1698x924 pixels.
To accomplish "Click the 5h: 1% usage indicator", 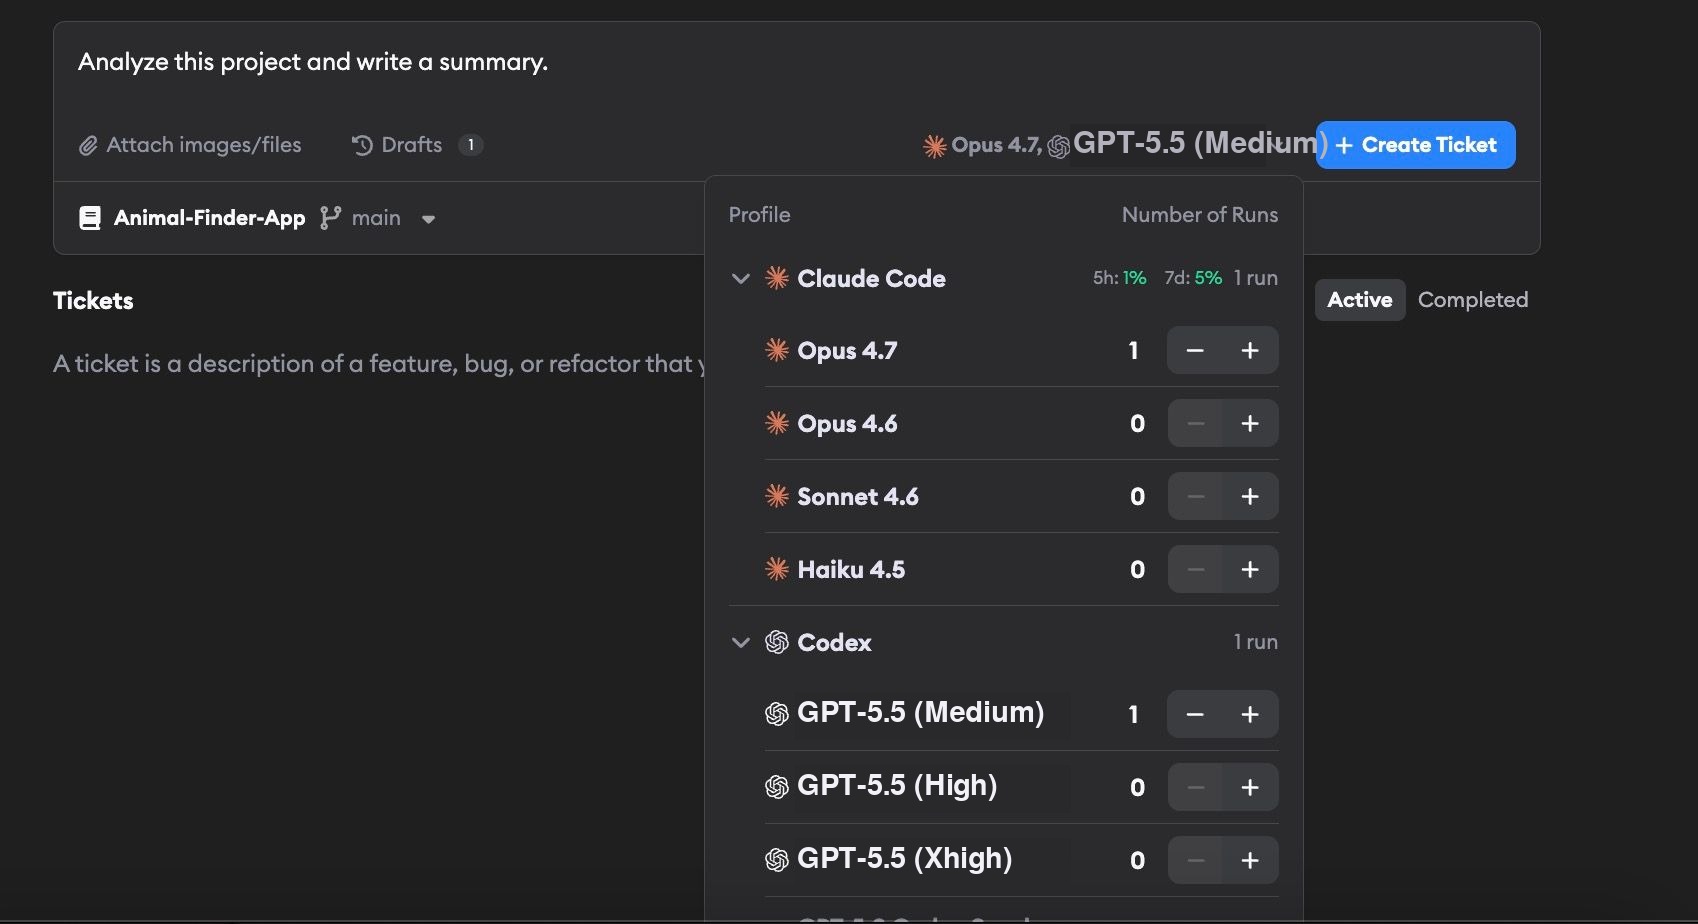I will (x=1119, y=278).
